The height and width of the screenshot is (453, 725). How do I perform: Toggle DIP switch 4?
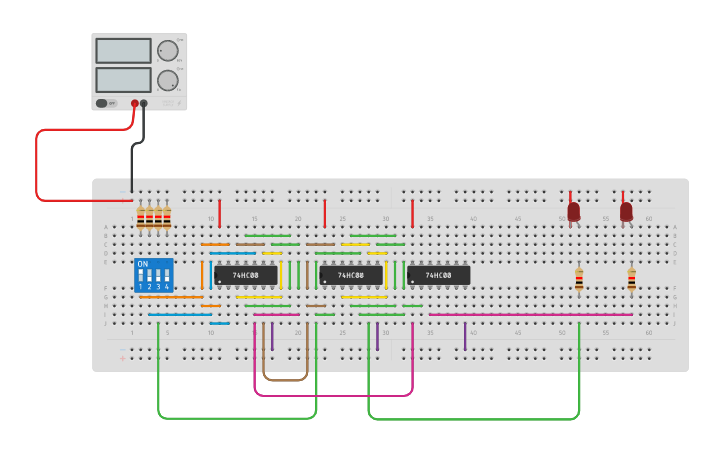(x=167, y=276)
